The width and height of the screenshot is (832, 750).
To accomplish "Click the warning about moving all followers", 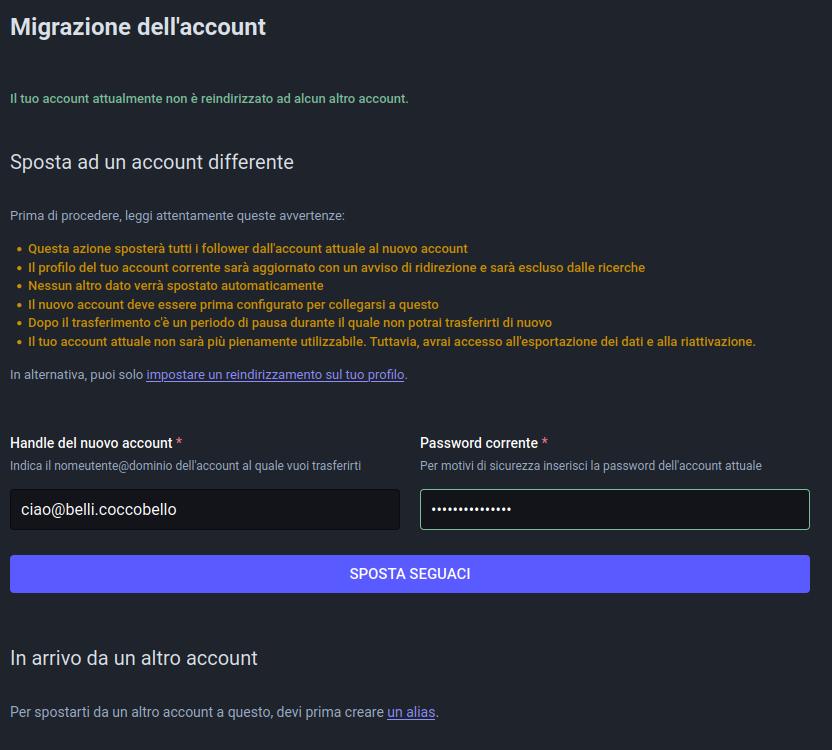I will point(248,248).
